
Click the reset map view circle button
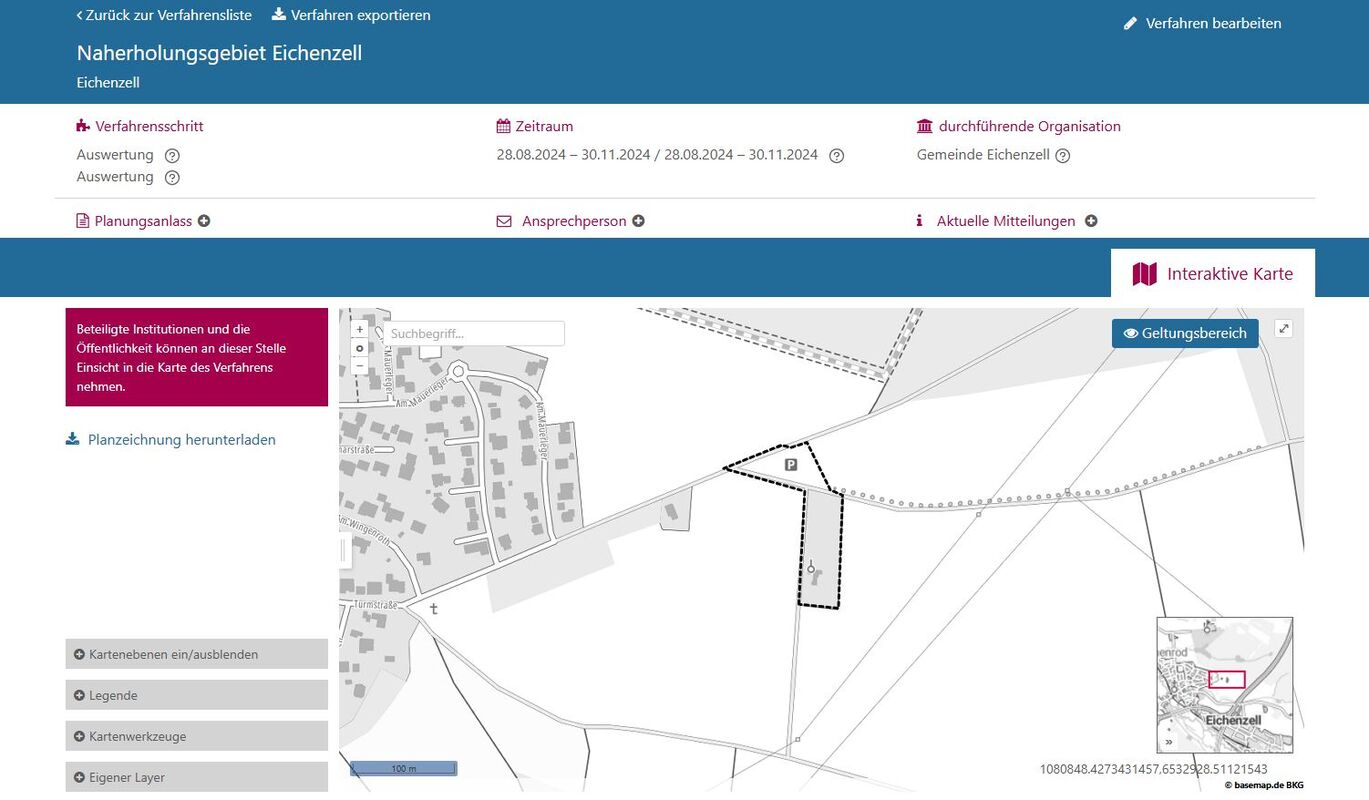click(360, 348)
